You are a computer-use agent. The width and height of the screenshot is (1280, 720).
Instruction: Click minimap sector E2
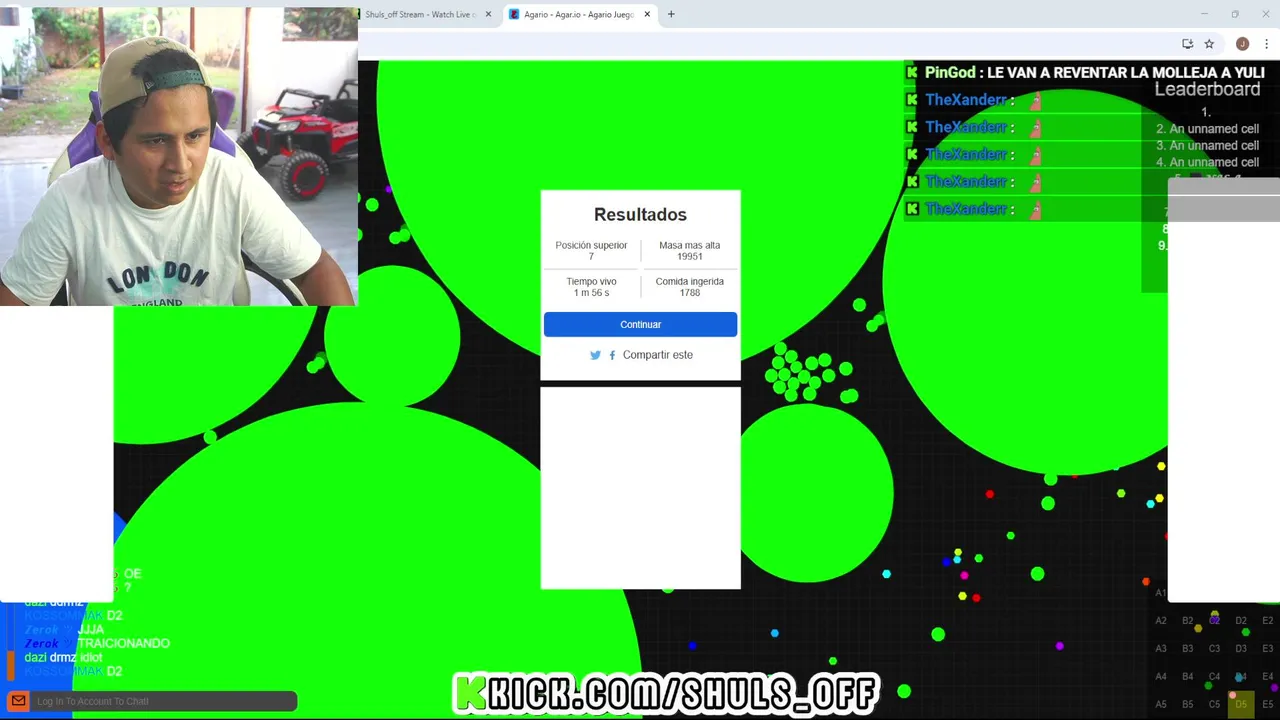1268,620
